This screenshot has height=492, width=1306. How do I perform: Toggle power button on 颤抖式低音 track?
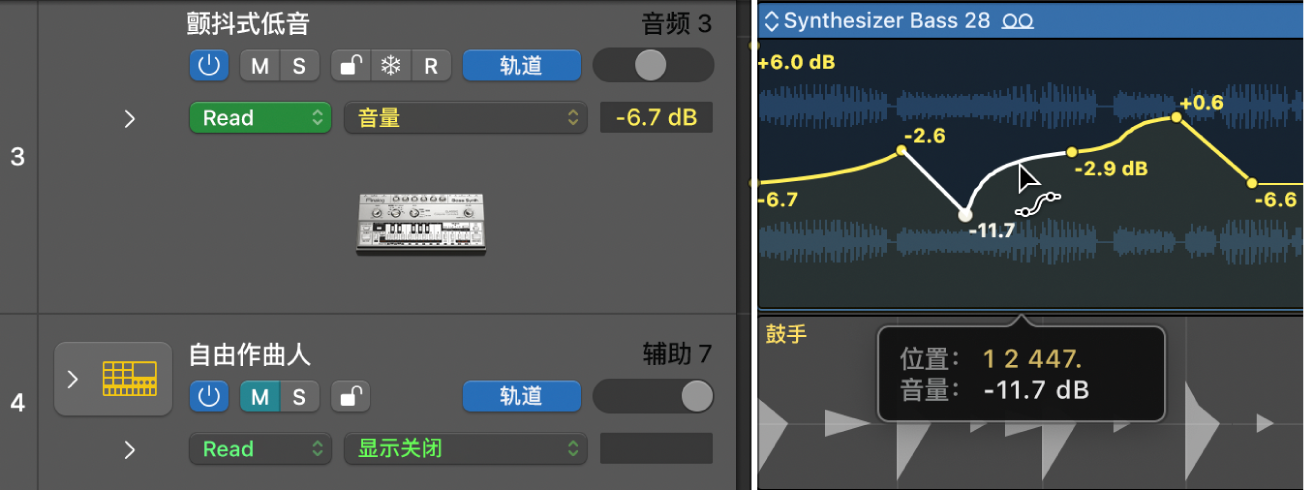click(208, 66)
